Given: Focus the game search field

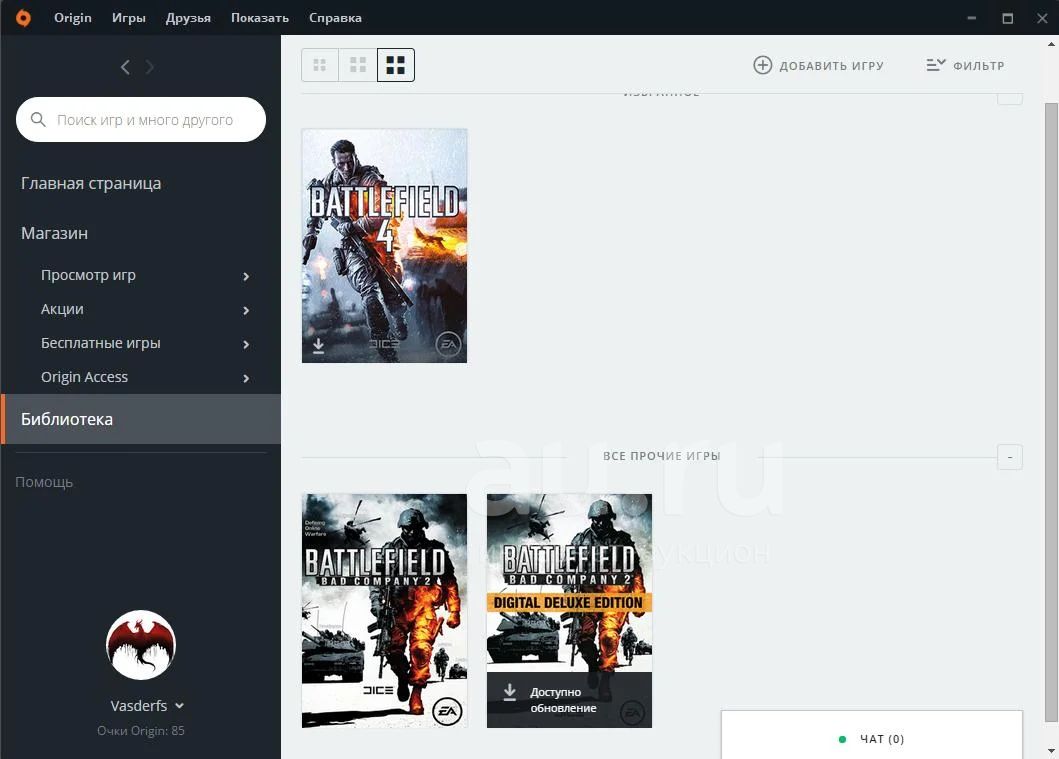Looking at the screenshot, I should [x=140, y=120].
